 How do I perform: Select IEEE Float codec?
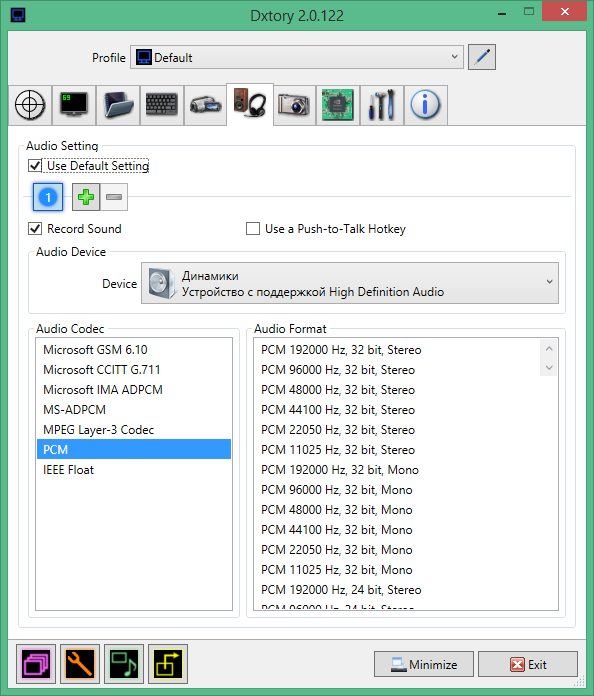pos(134,470)
